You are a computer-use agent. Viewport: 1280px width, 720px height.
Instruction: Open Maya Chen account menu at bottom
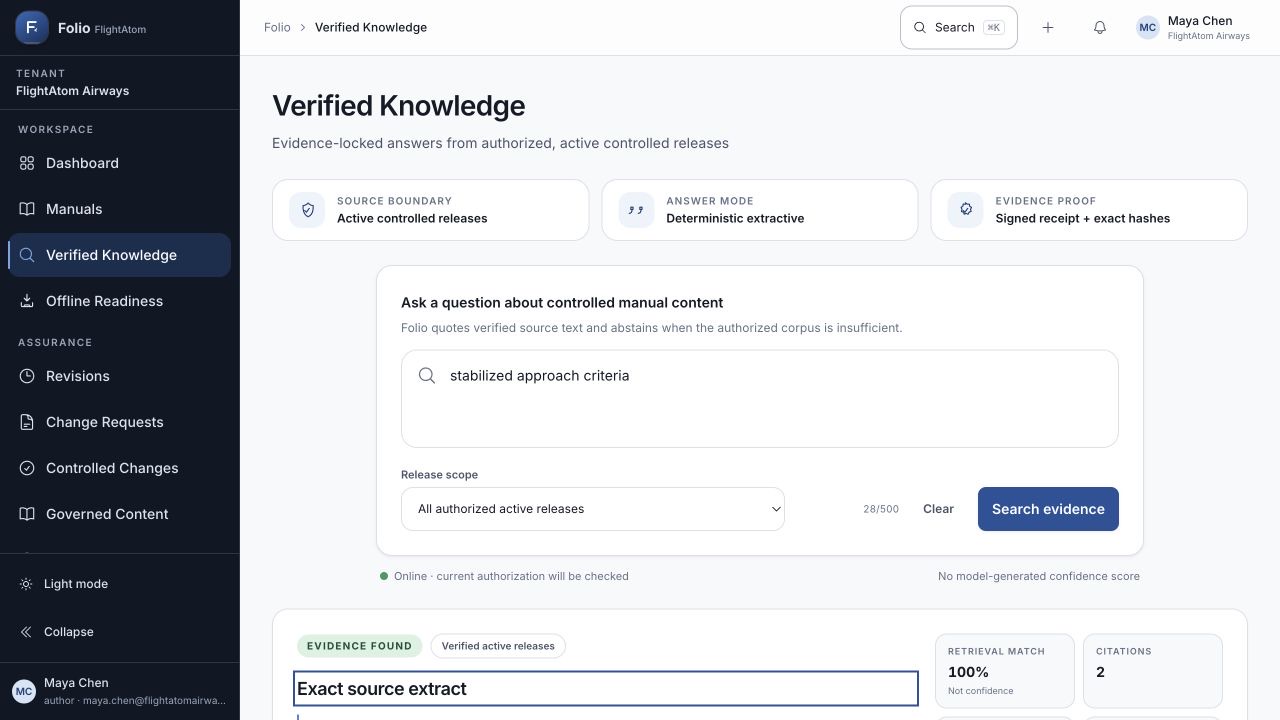[x=120, y=691]
